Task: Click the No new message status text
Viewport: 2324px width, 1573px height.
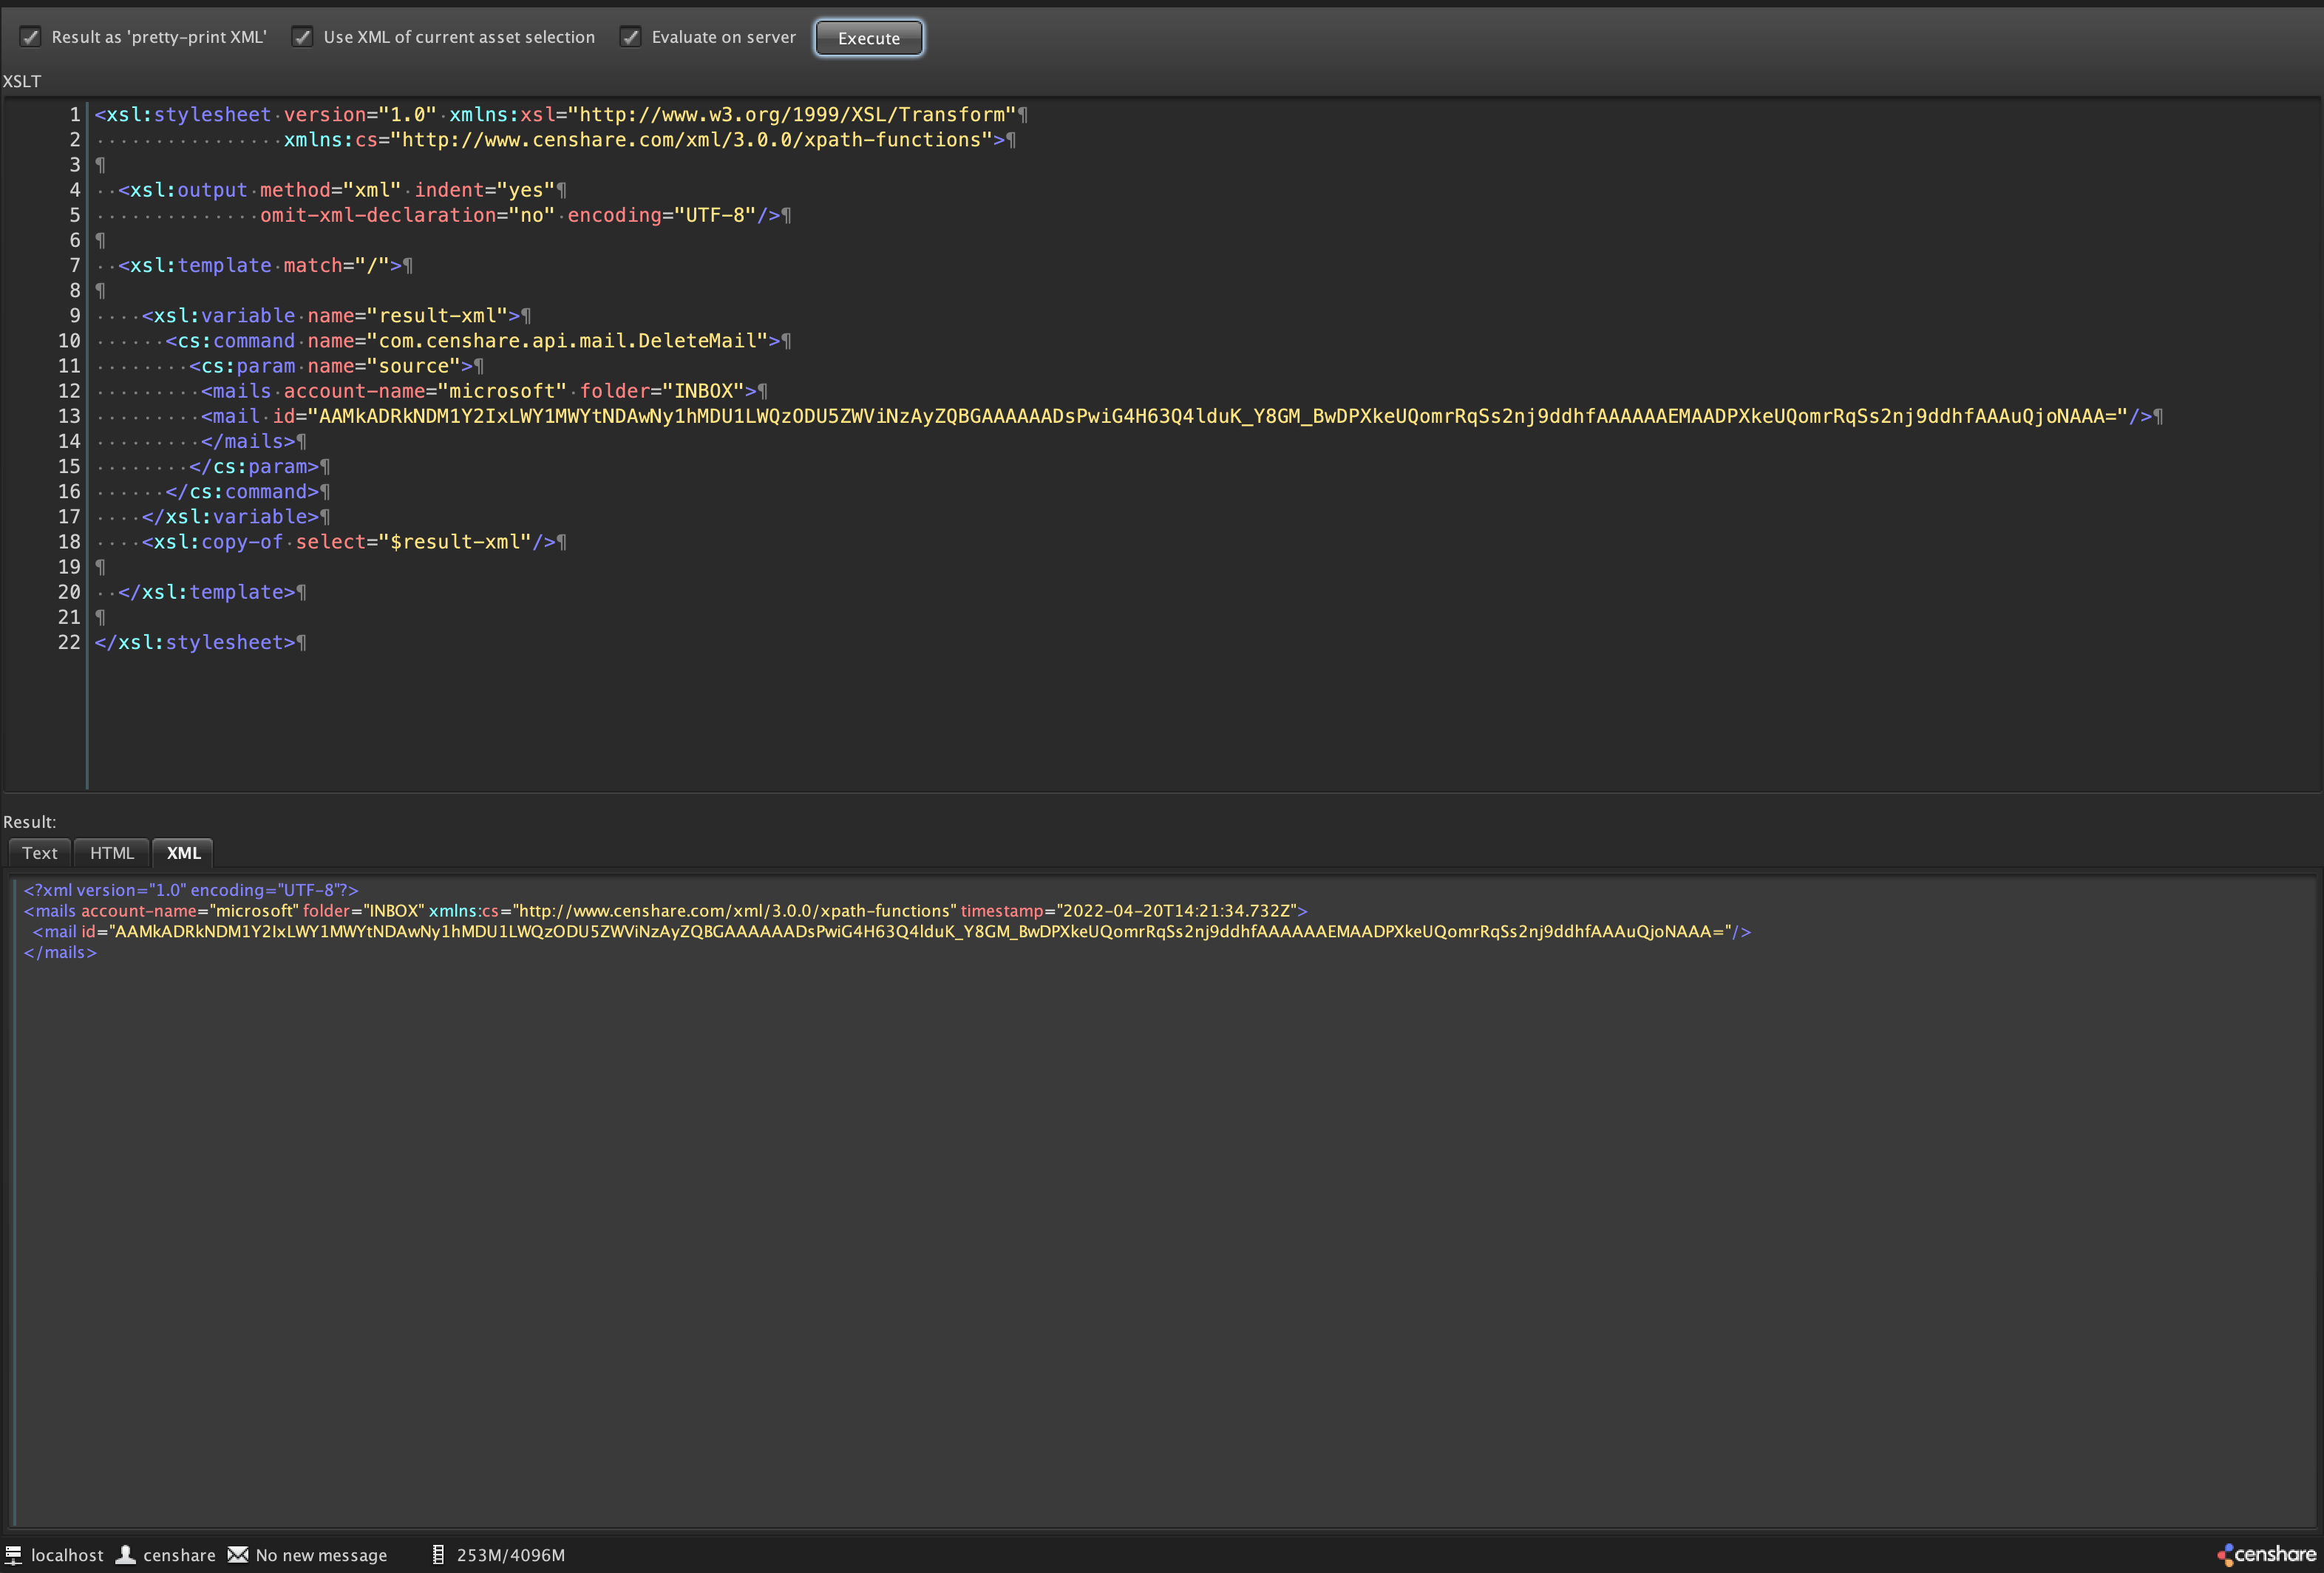Action: pyautogui.click(x=321, y=1555)
